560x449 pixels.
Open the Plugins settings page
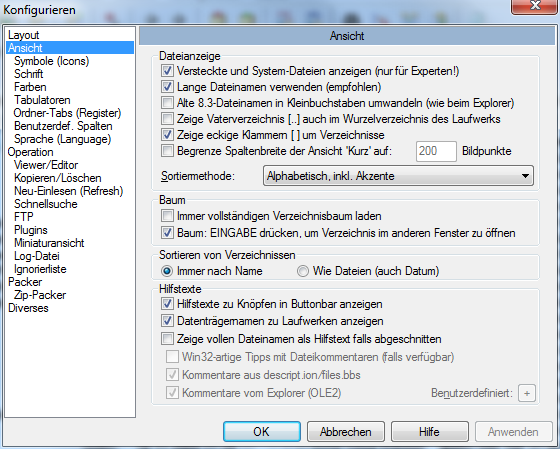31,230
